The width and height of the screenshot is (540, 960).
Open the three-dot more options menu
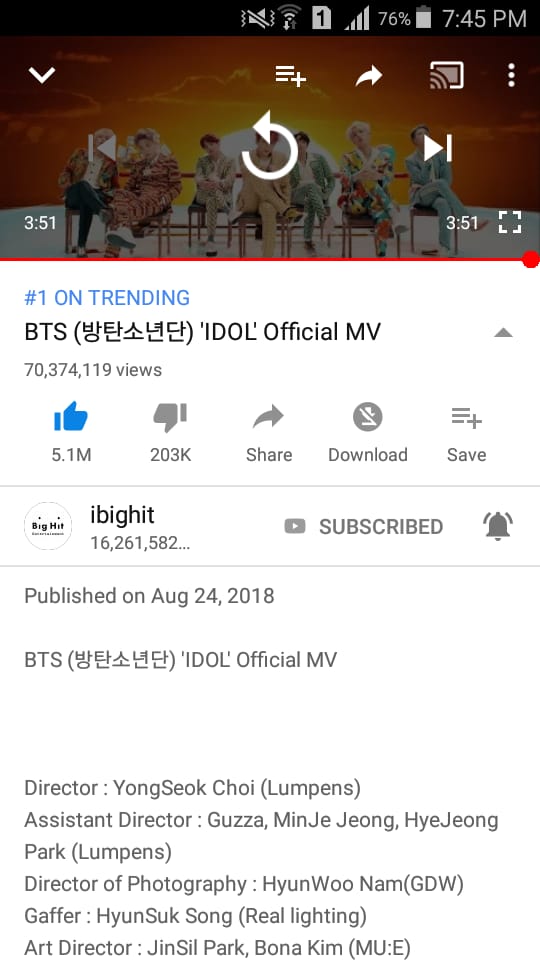pyautogui.click(x=511, y=75)
